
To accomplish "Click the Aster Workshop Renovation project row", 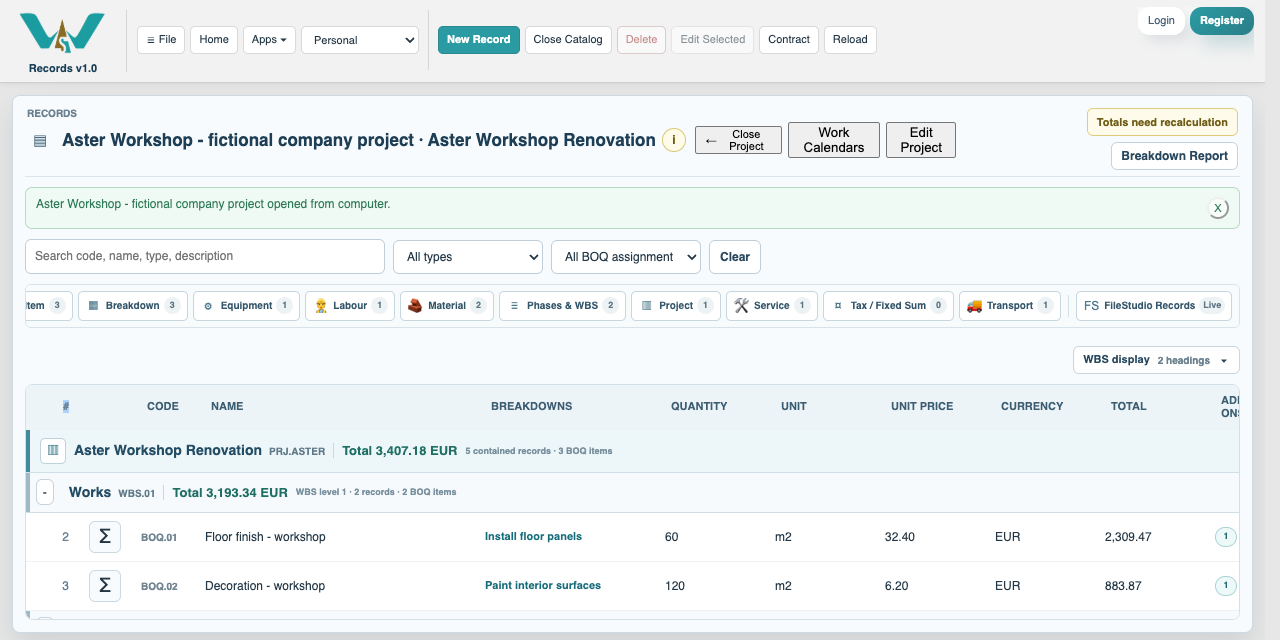I will coord(633,451).
